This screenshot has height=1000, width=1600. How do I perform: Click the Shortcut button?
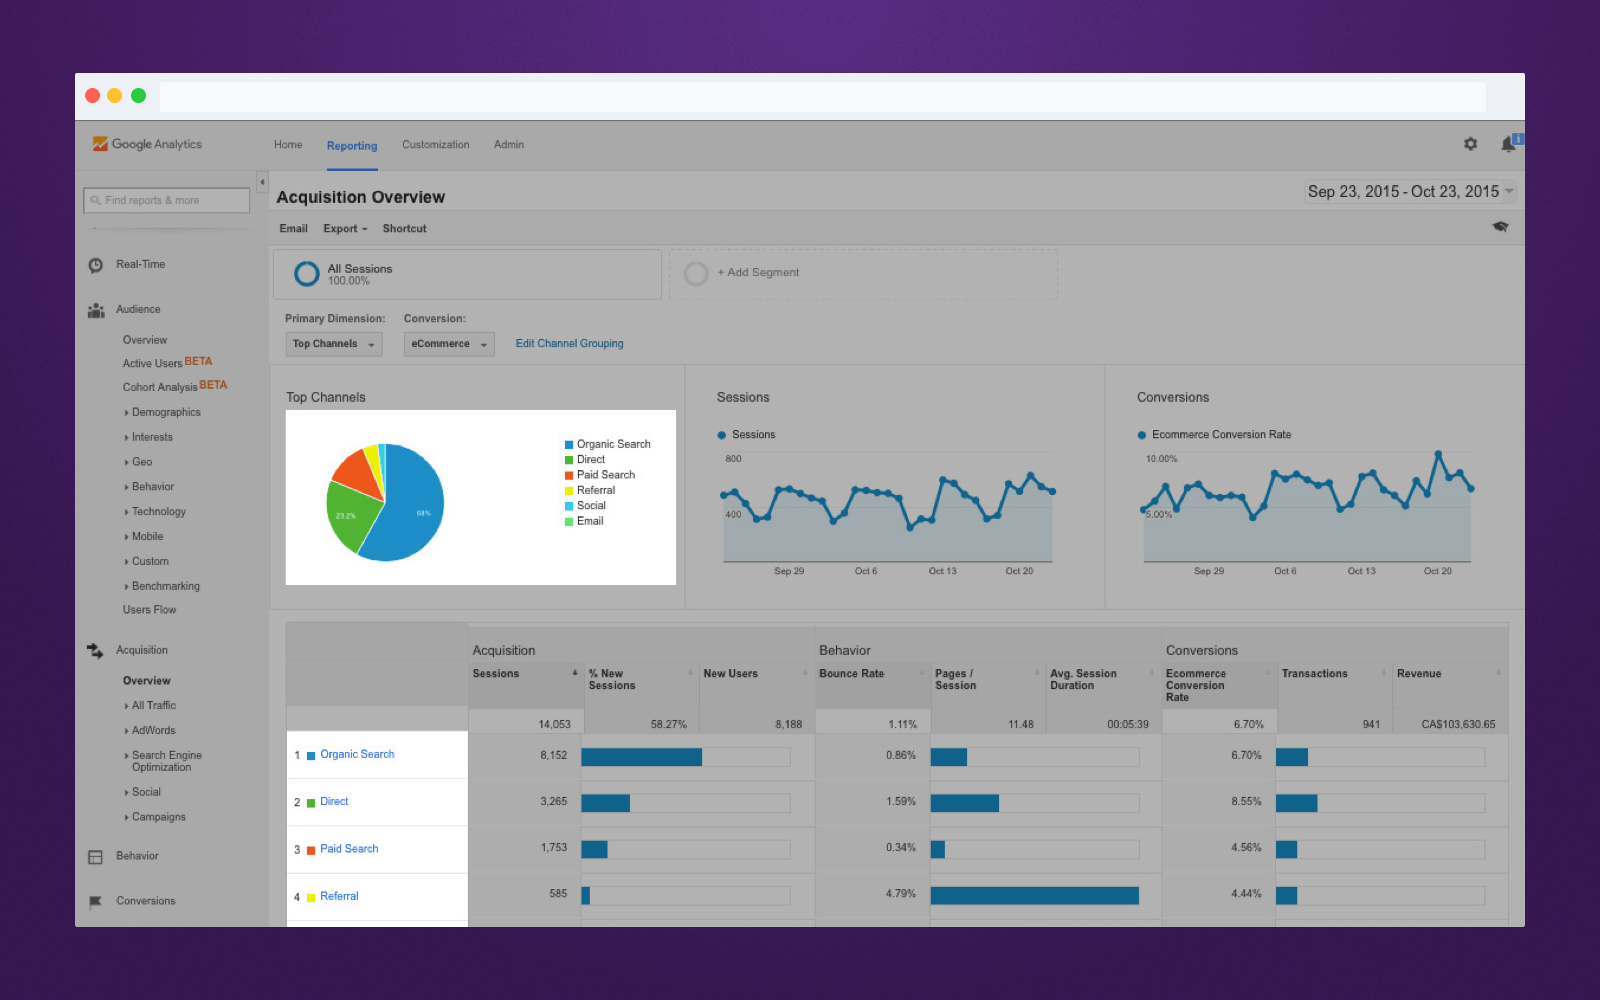coord(404,229)
